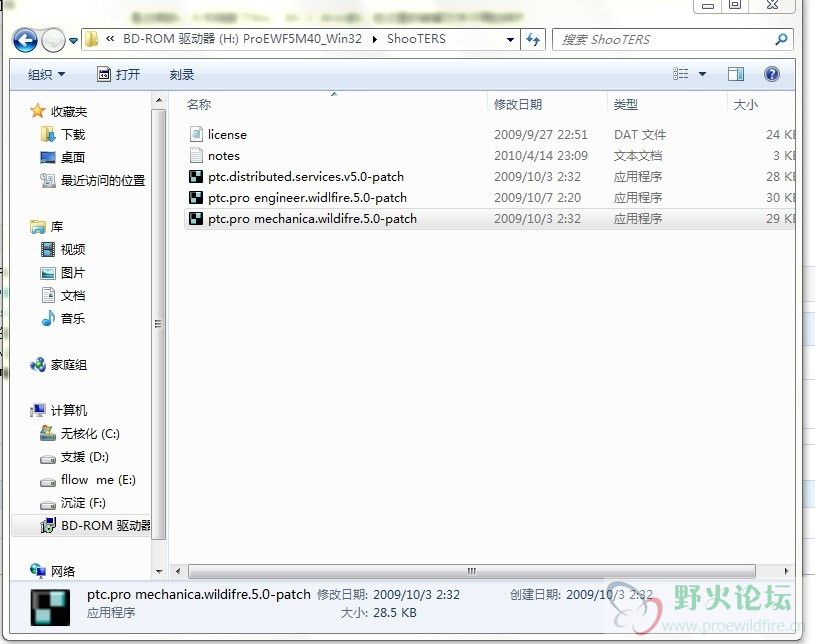The width and height of the screenshot is (815, 644).
Task: Click 修改日期 value in details pane
Action: pyautogui.click(x=416, y=594)
